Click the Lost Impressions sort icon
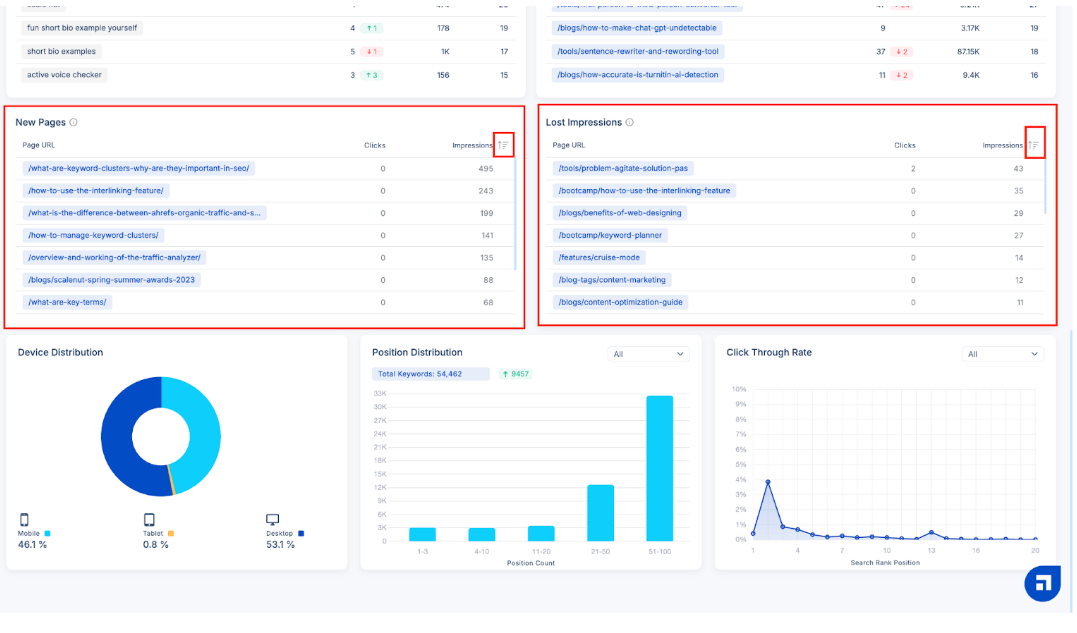This screenshot has width=1077, height=633. click(1035, 145)
